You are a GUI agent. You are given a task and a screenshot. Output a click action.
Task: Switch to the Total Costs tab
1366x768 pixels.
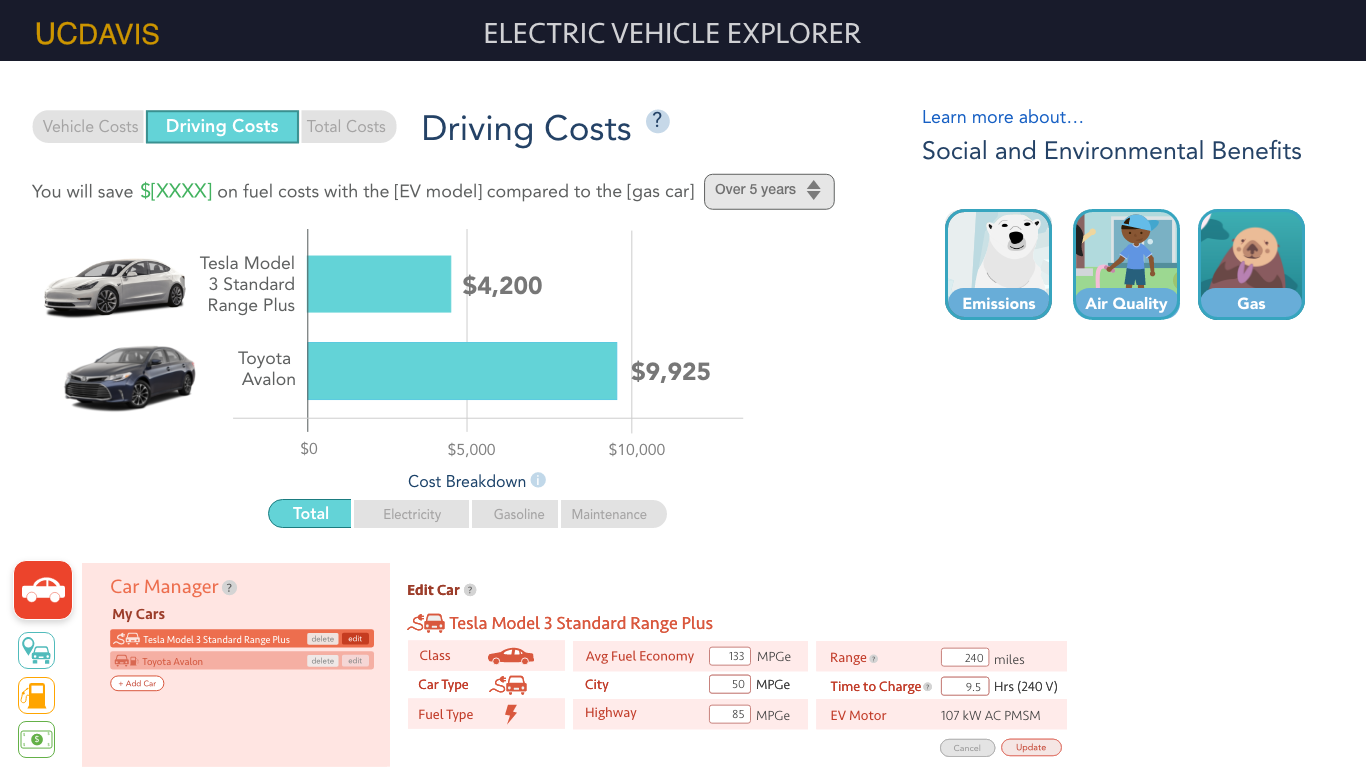pyautogui.click(x=347, y=127)
